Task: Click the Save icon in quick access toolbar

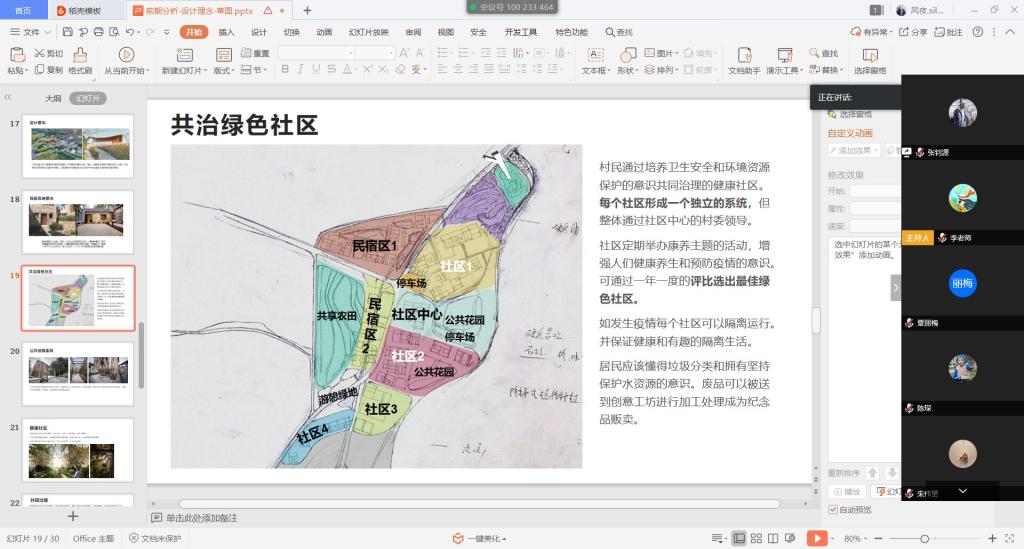Action: (x=67, y=32)
